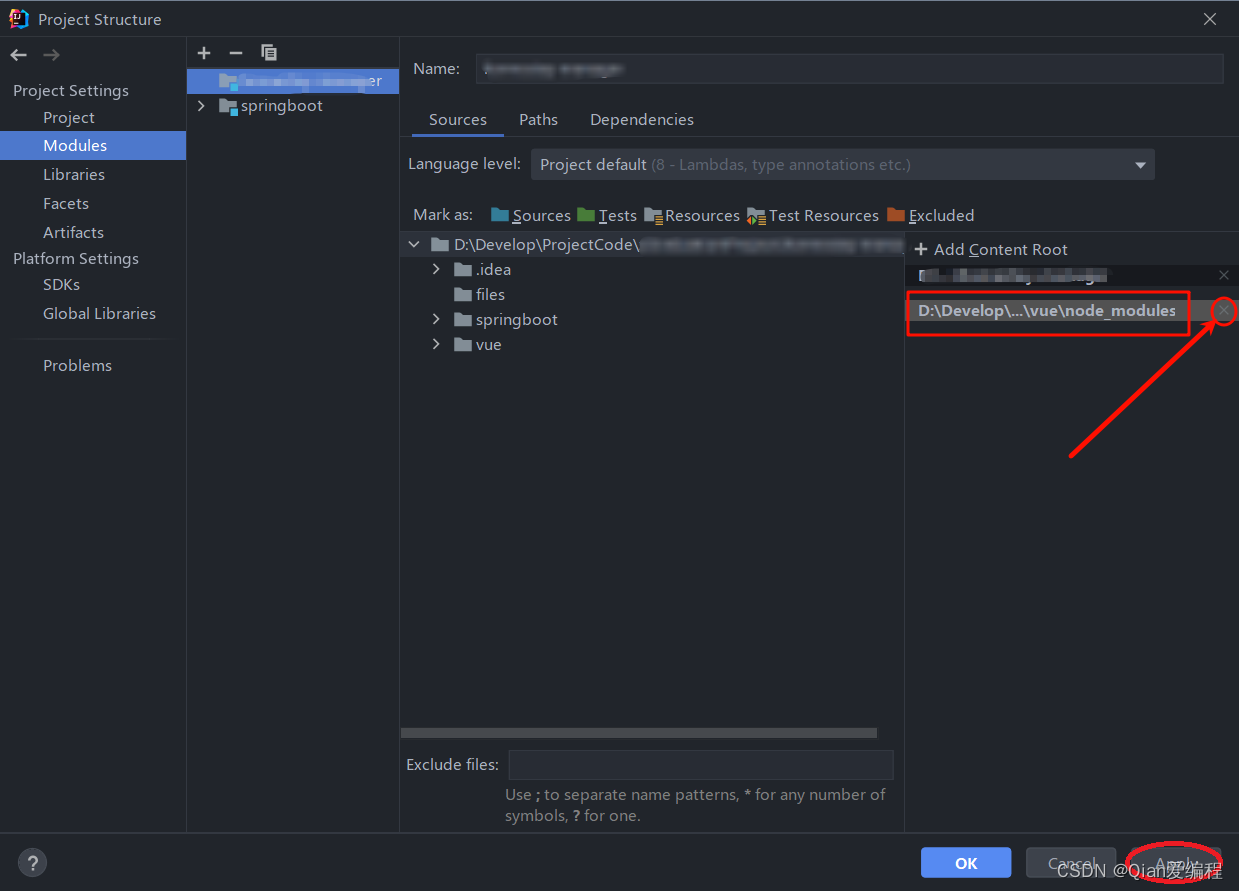
Task: Mark folder as Excluded
Action: [x=930, y=215]
